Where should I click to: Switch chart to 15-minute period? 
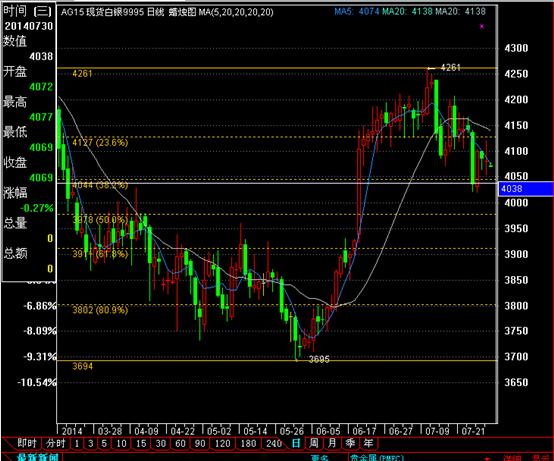click(x=141, y=443)
